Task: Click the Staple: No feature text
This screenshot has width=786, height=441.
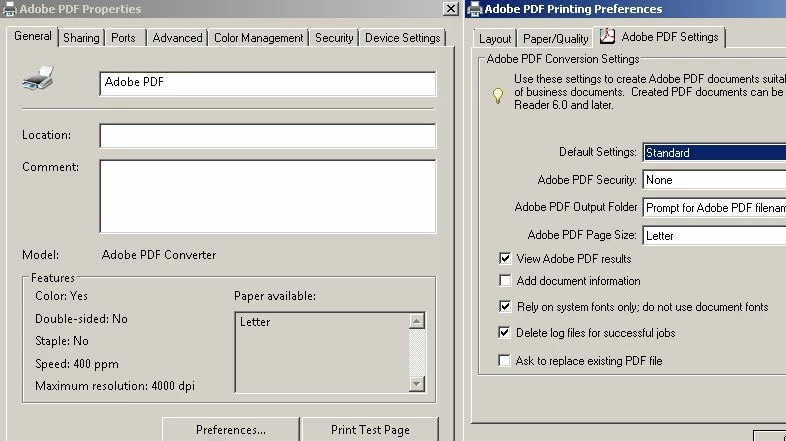Action: (62, 341)
